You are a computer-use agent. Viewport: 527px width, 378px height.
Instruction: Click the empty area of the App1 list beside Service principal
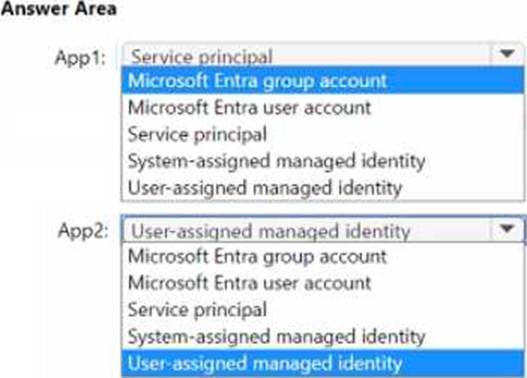tap(395, 134)
